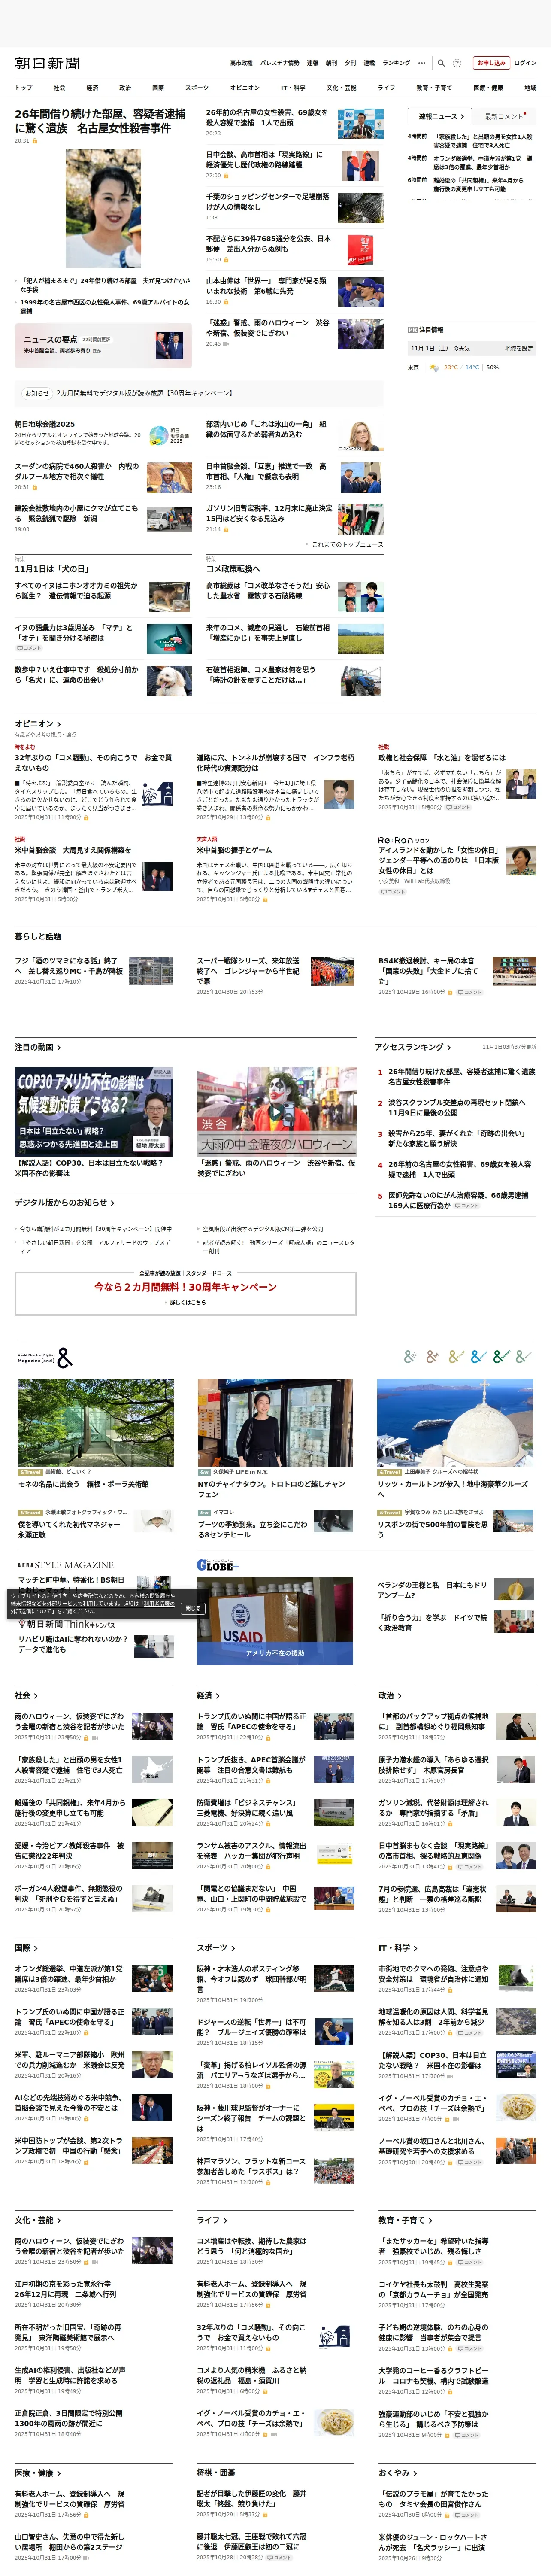Open article 阪神・才木浩人のポスティング移籍
Screen dimensions: 551x2576
point(251,1978)
